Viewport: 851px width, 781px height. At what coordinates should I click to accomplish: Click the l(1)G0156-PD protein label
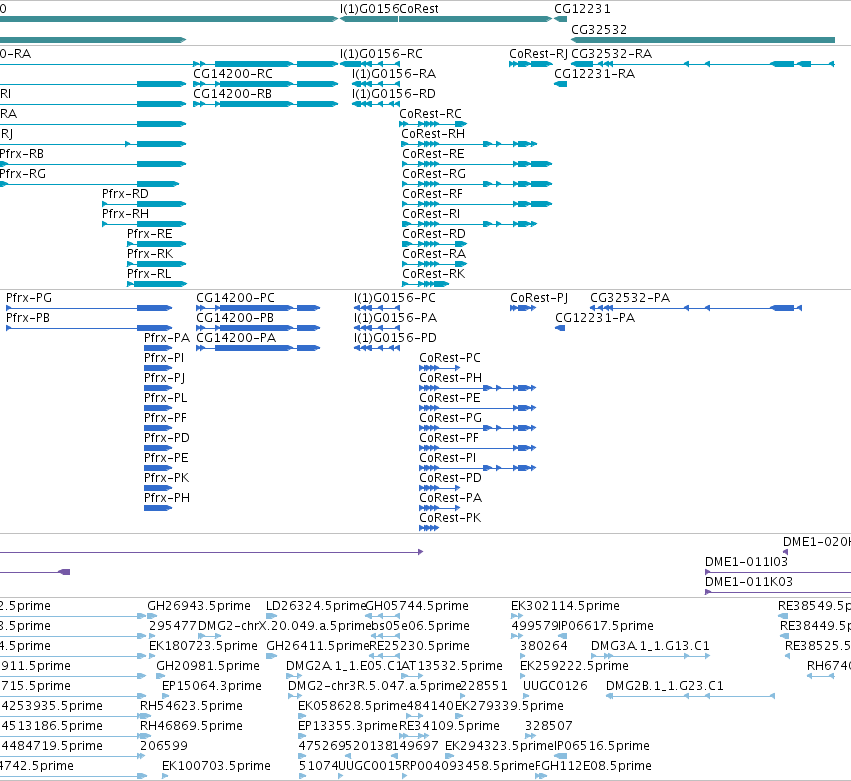395,338
